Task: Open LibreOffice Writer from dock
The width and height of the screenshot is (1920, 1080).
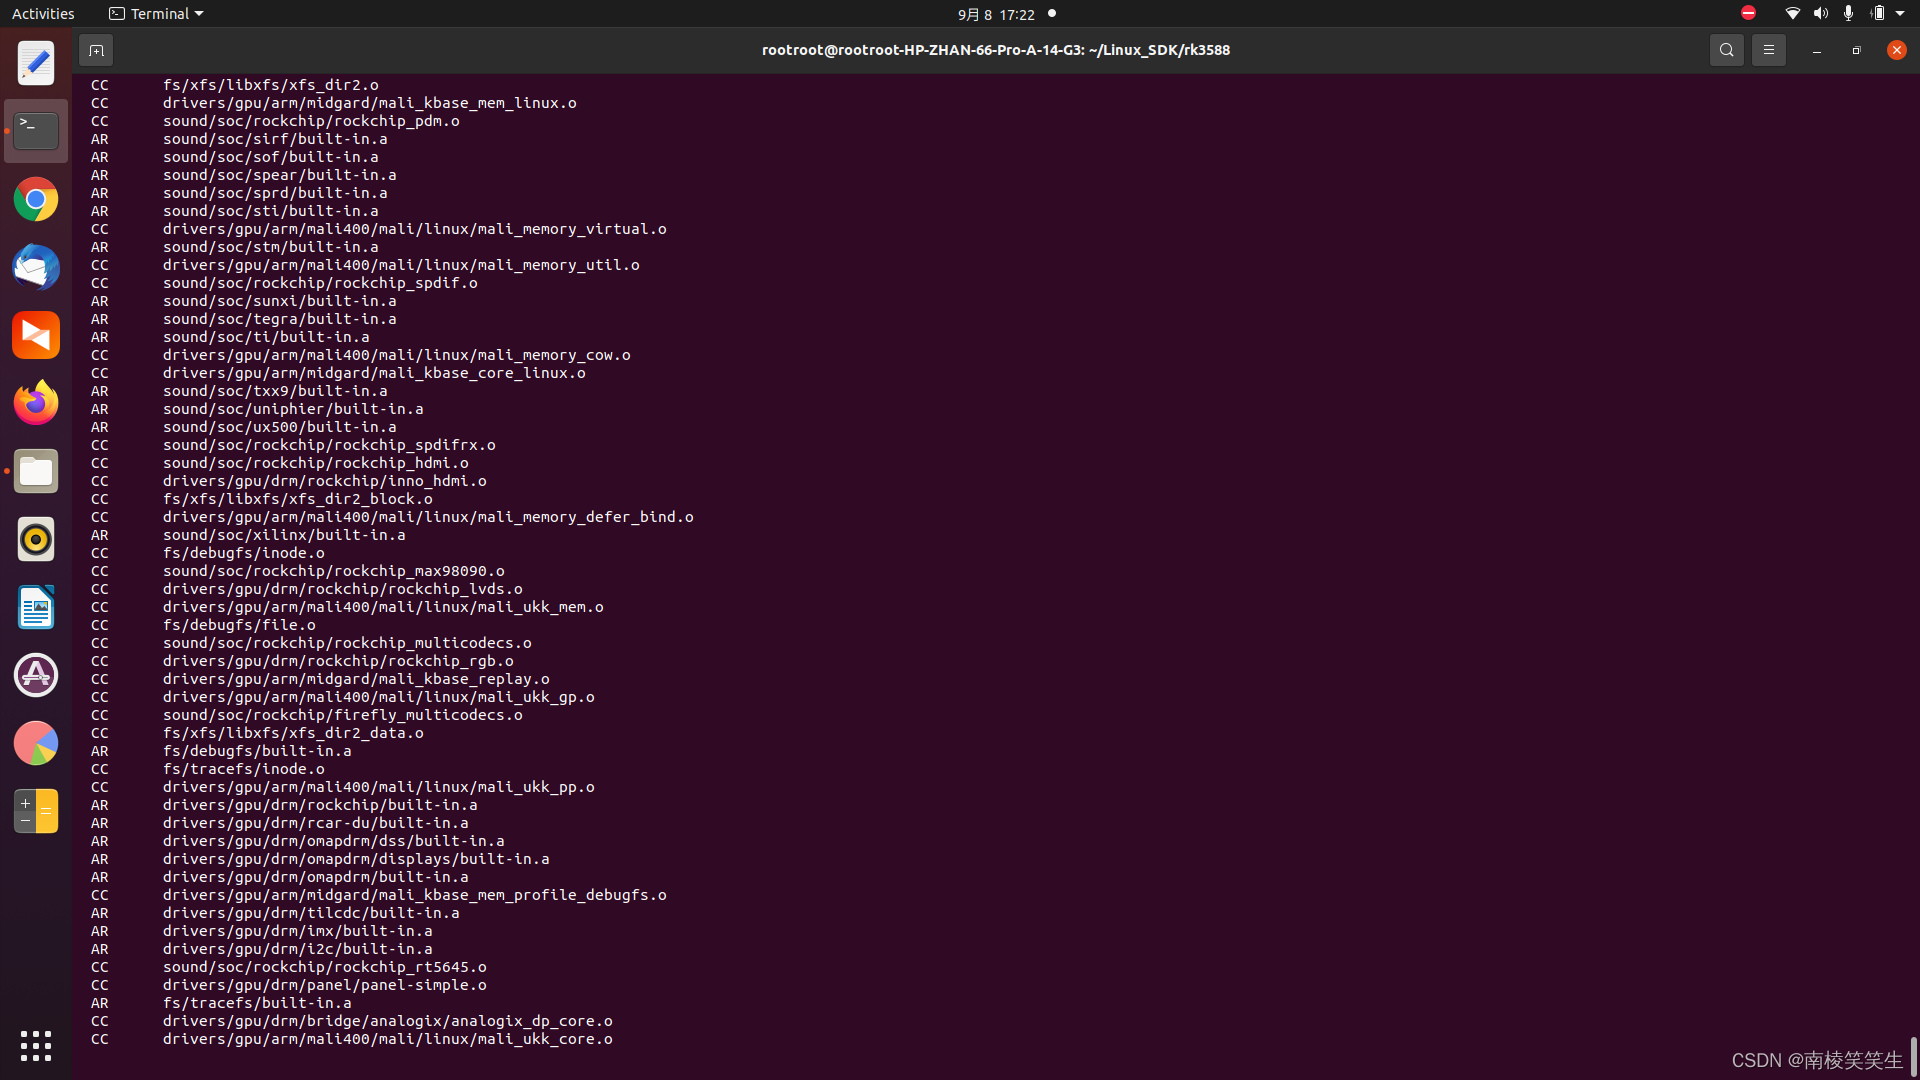Action: coord(36,607)
